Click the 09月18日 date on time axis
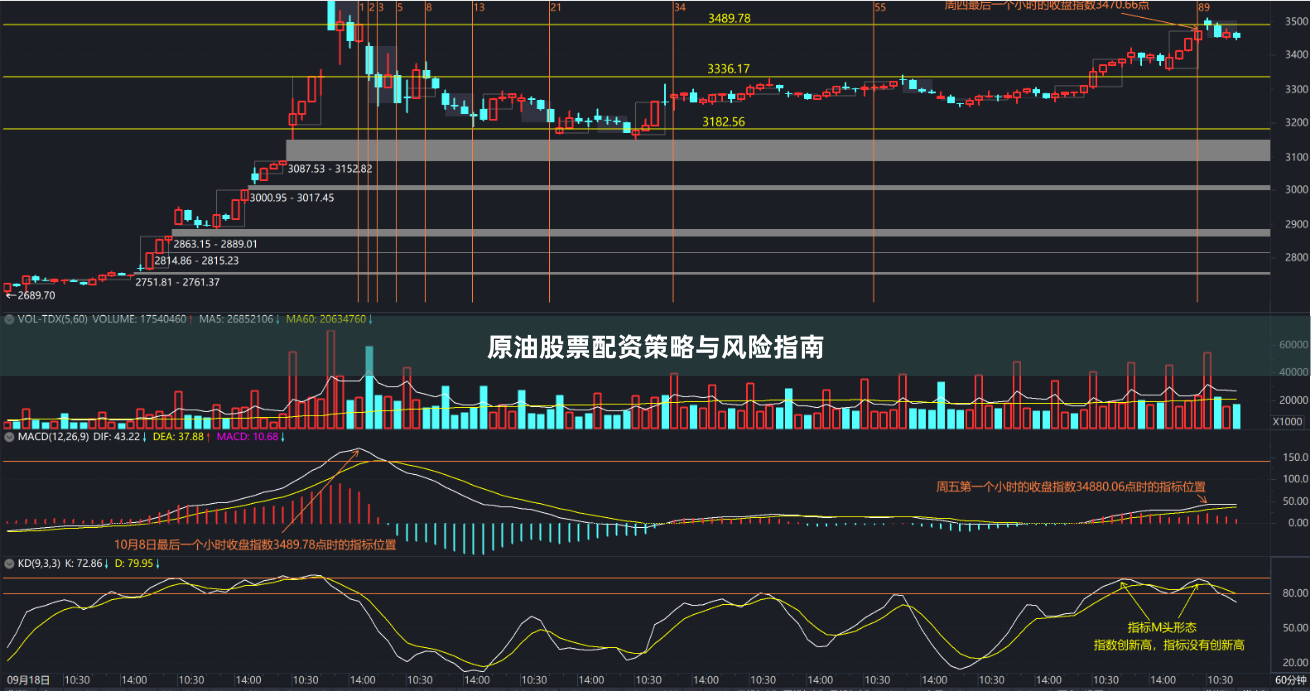1311x692 pixels. [27, 680]
